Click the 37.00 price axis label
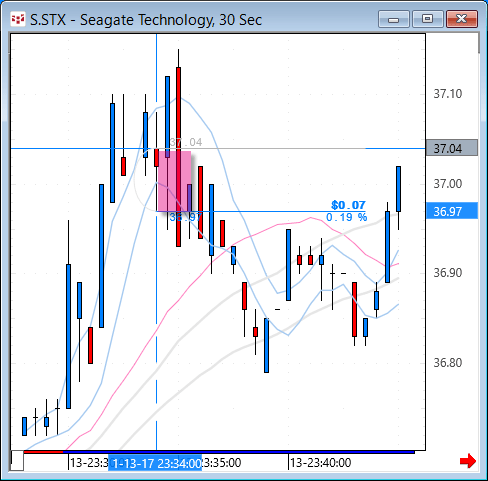This screenshot has width=488, height=481. point(447,184)
